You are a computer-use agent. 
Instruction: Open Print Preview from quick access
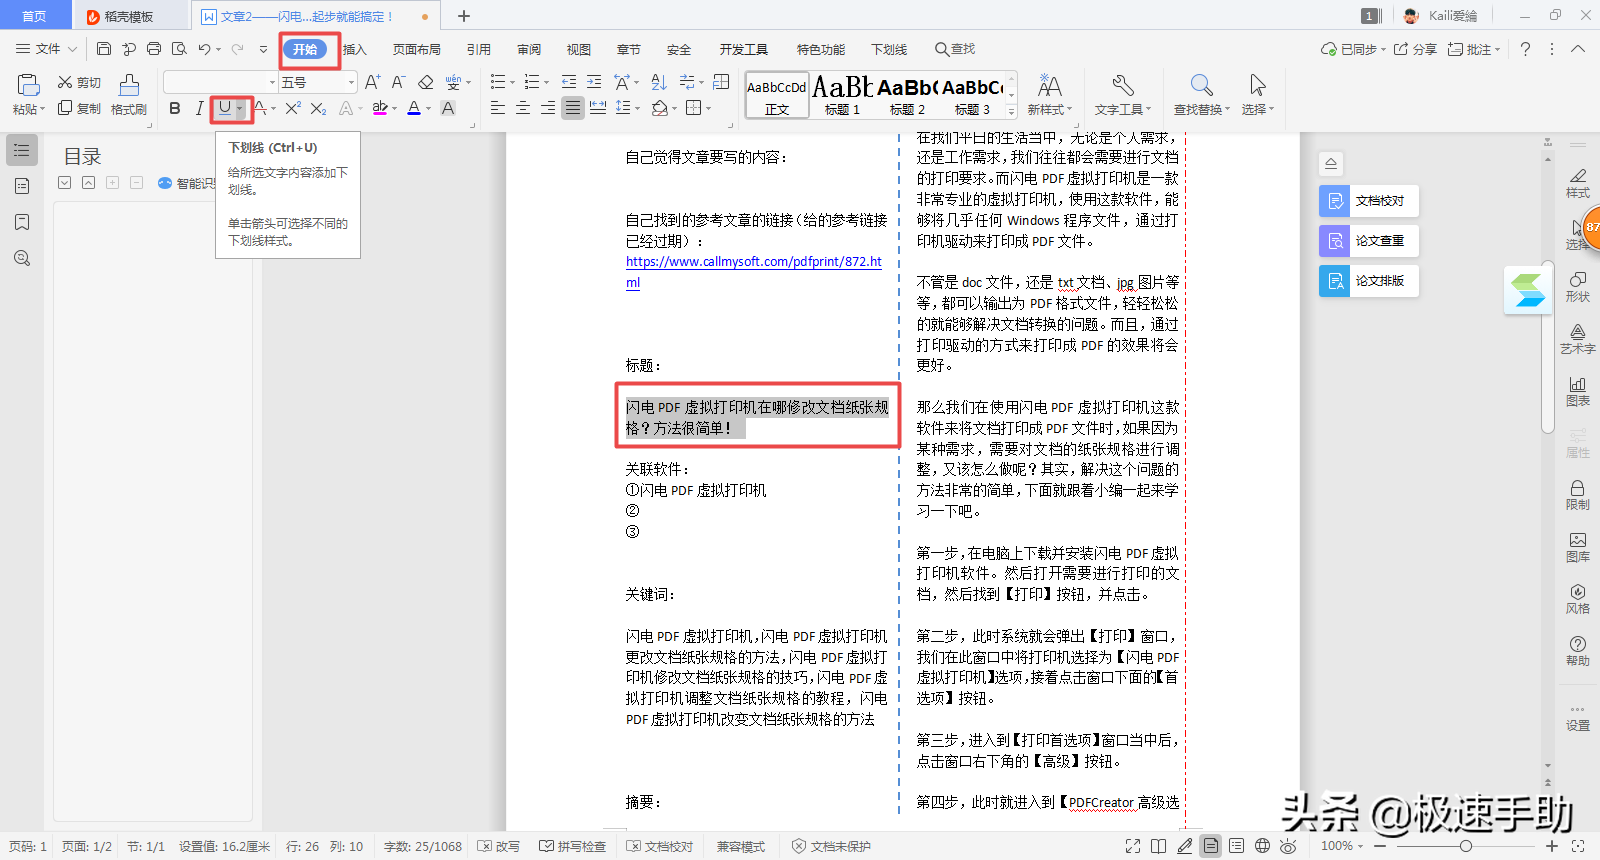(x=179, y=49)
